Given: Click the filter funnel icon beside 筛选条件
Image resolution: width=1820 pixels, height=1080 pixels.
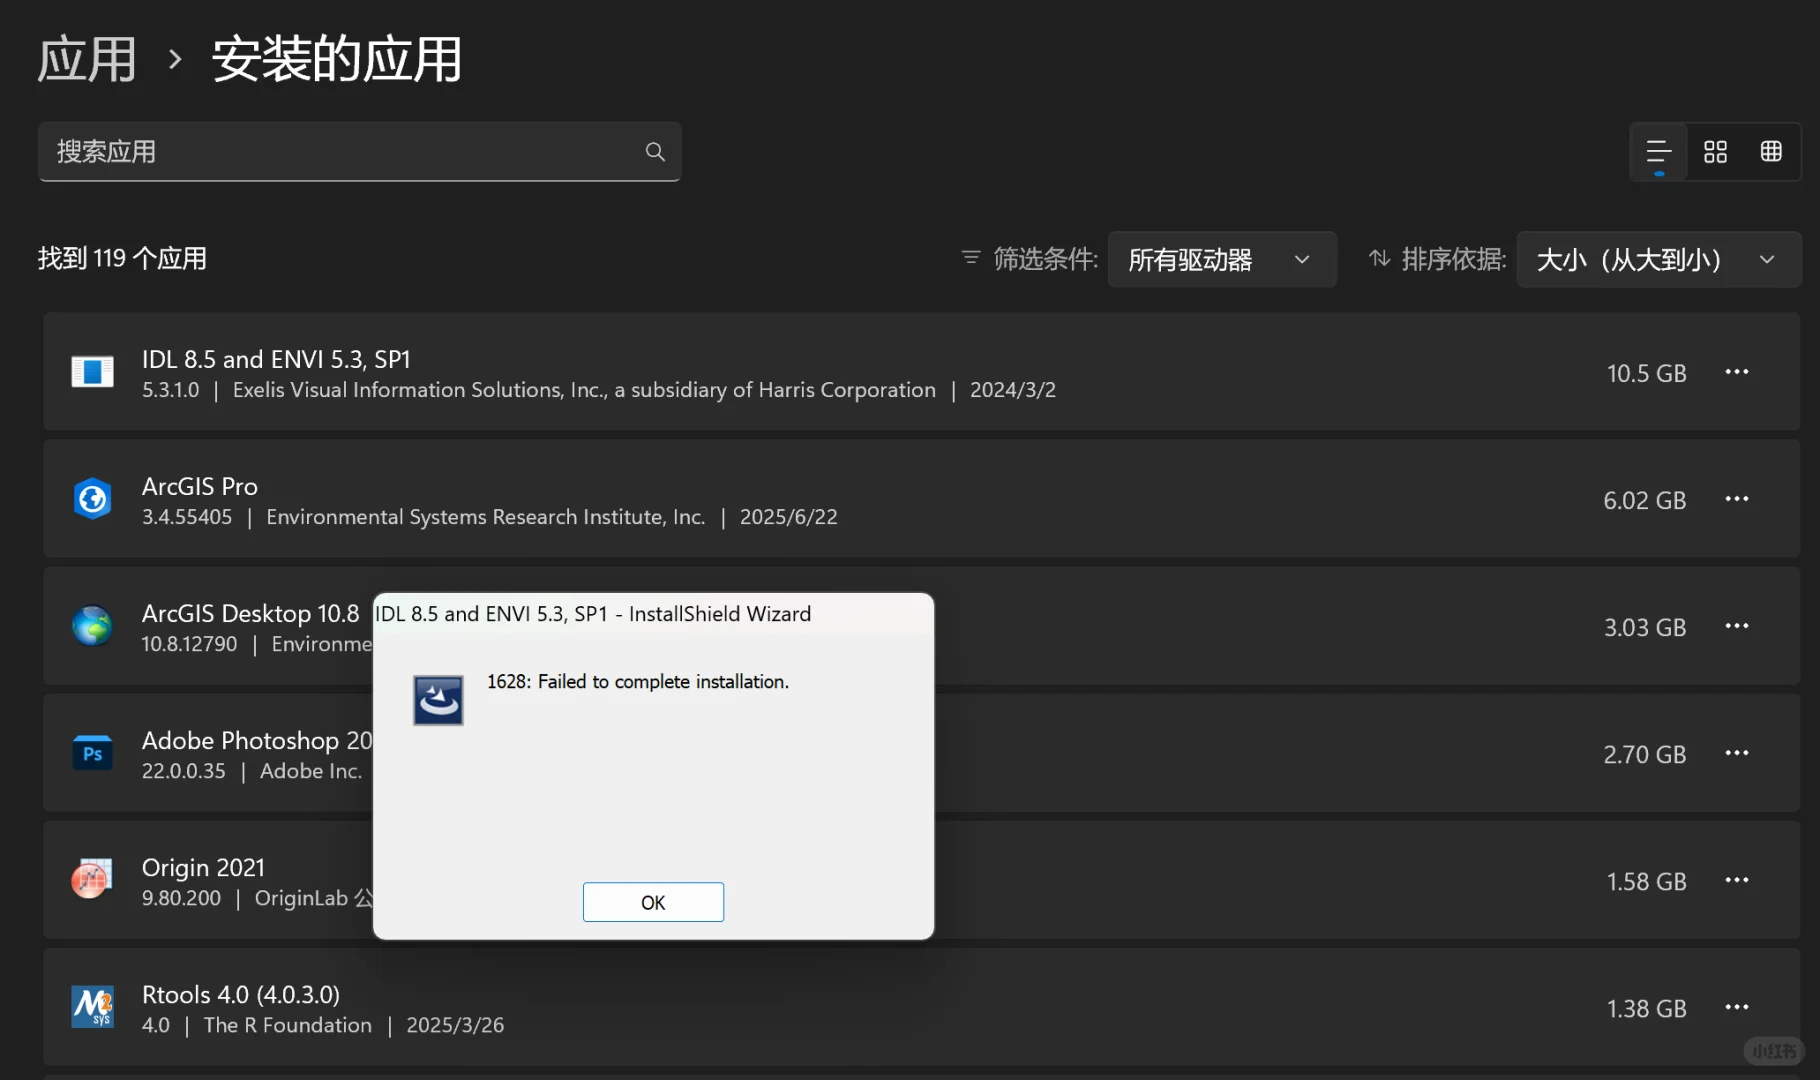Looking at the screenshot, I should (969, 258).
